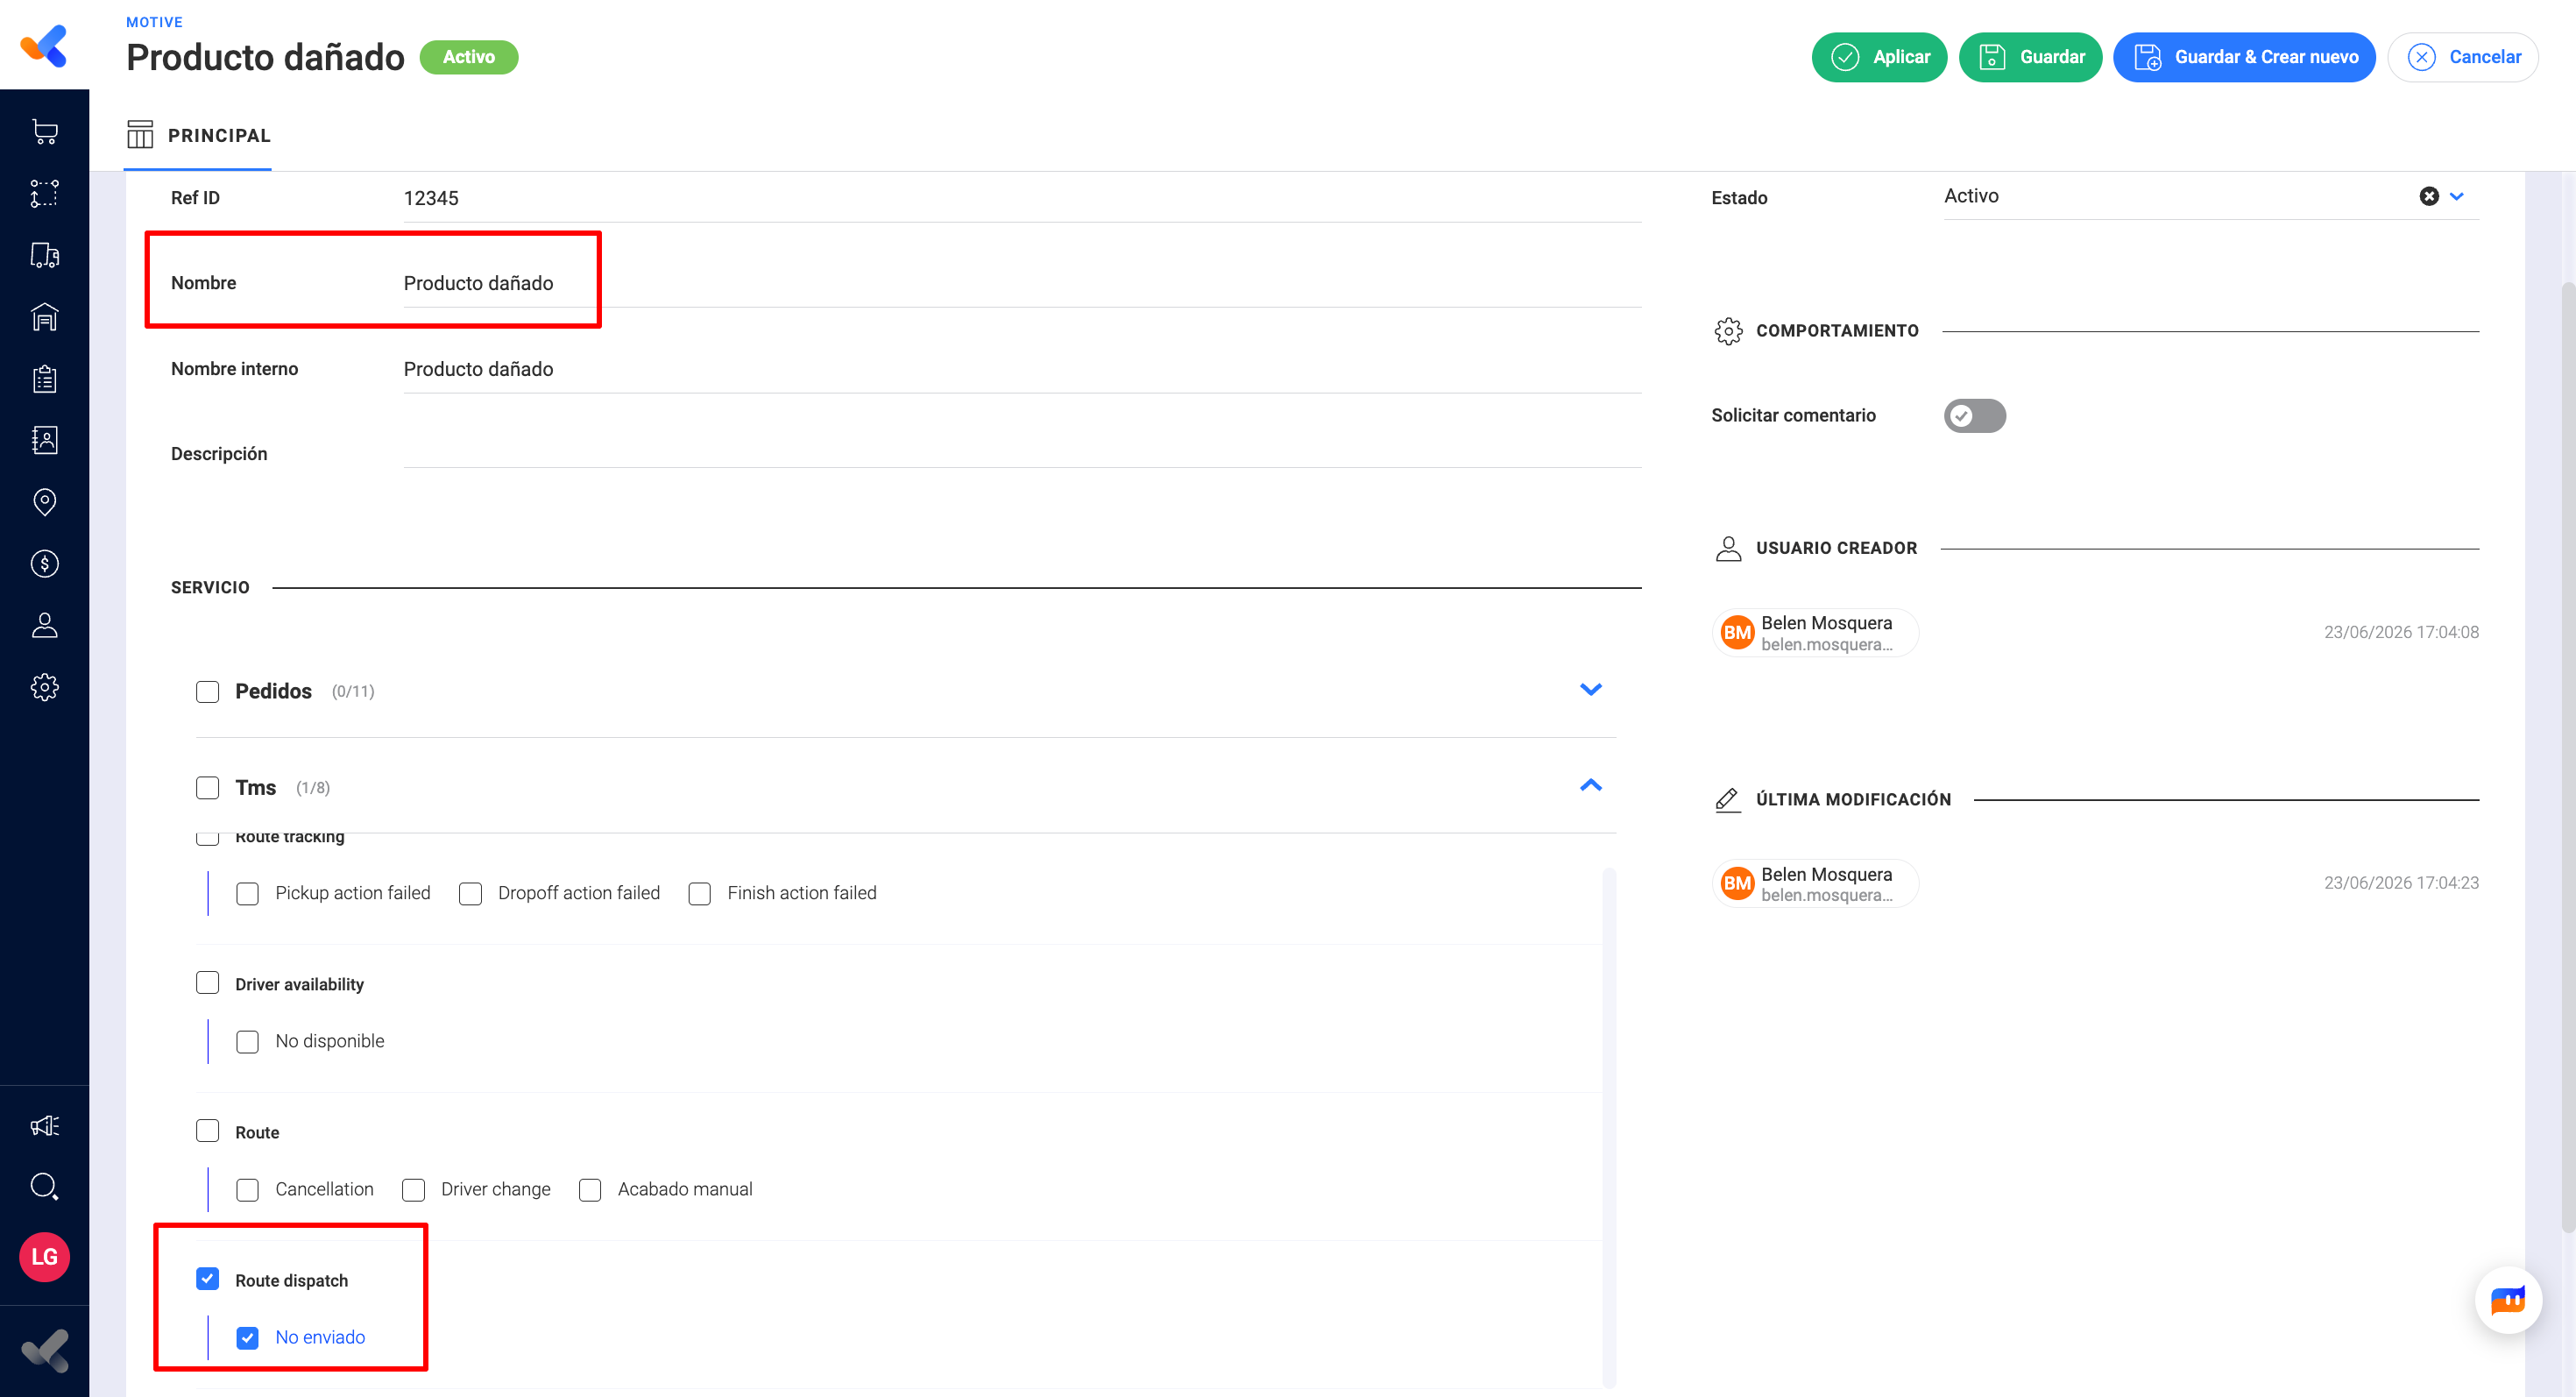Image resolution: width=2576 pixels, height=1397 pixels.
Task: Toggle the Solicitar comentario switch
Action: pyautogui.click(x=1974, y=415)
